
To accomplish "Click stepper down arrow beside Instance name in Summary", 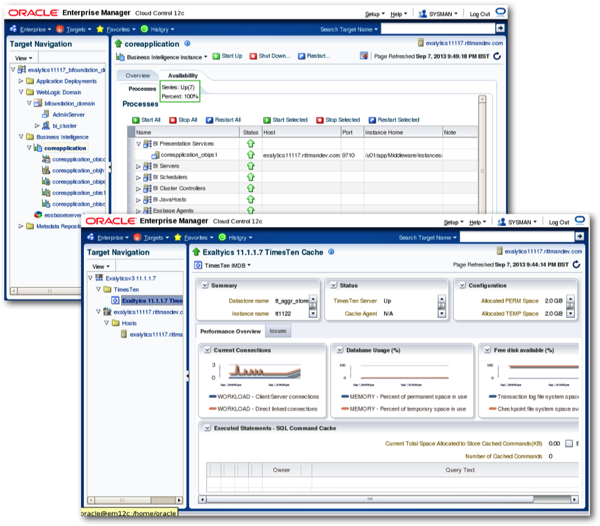I will point(313,314).
